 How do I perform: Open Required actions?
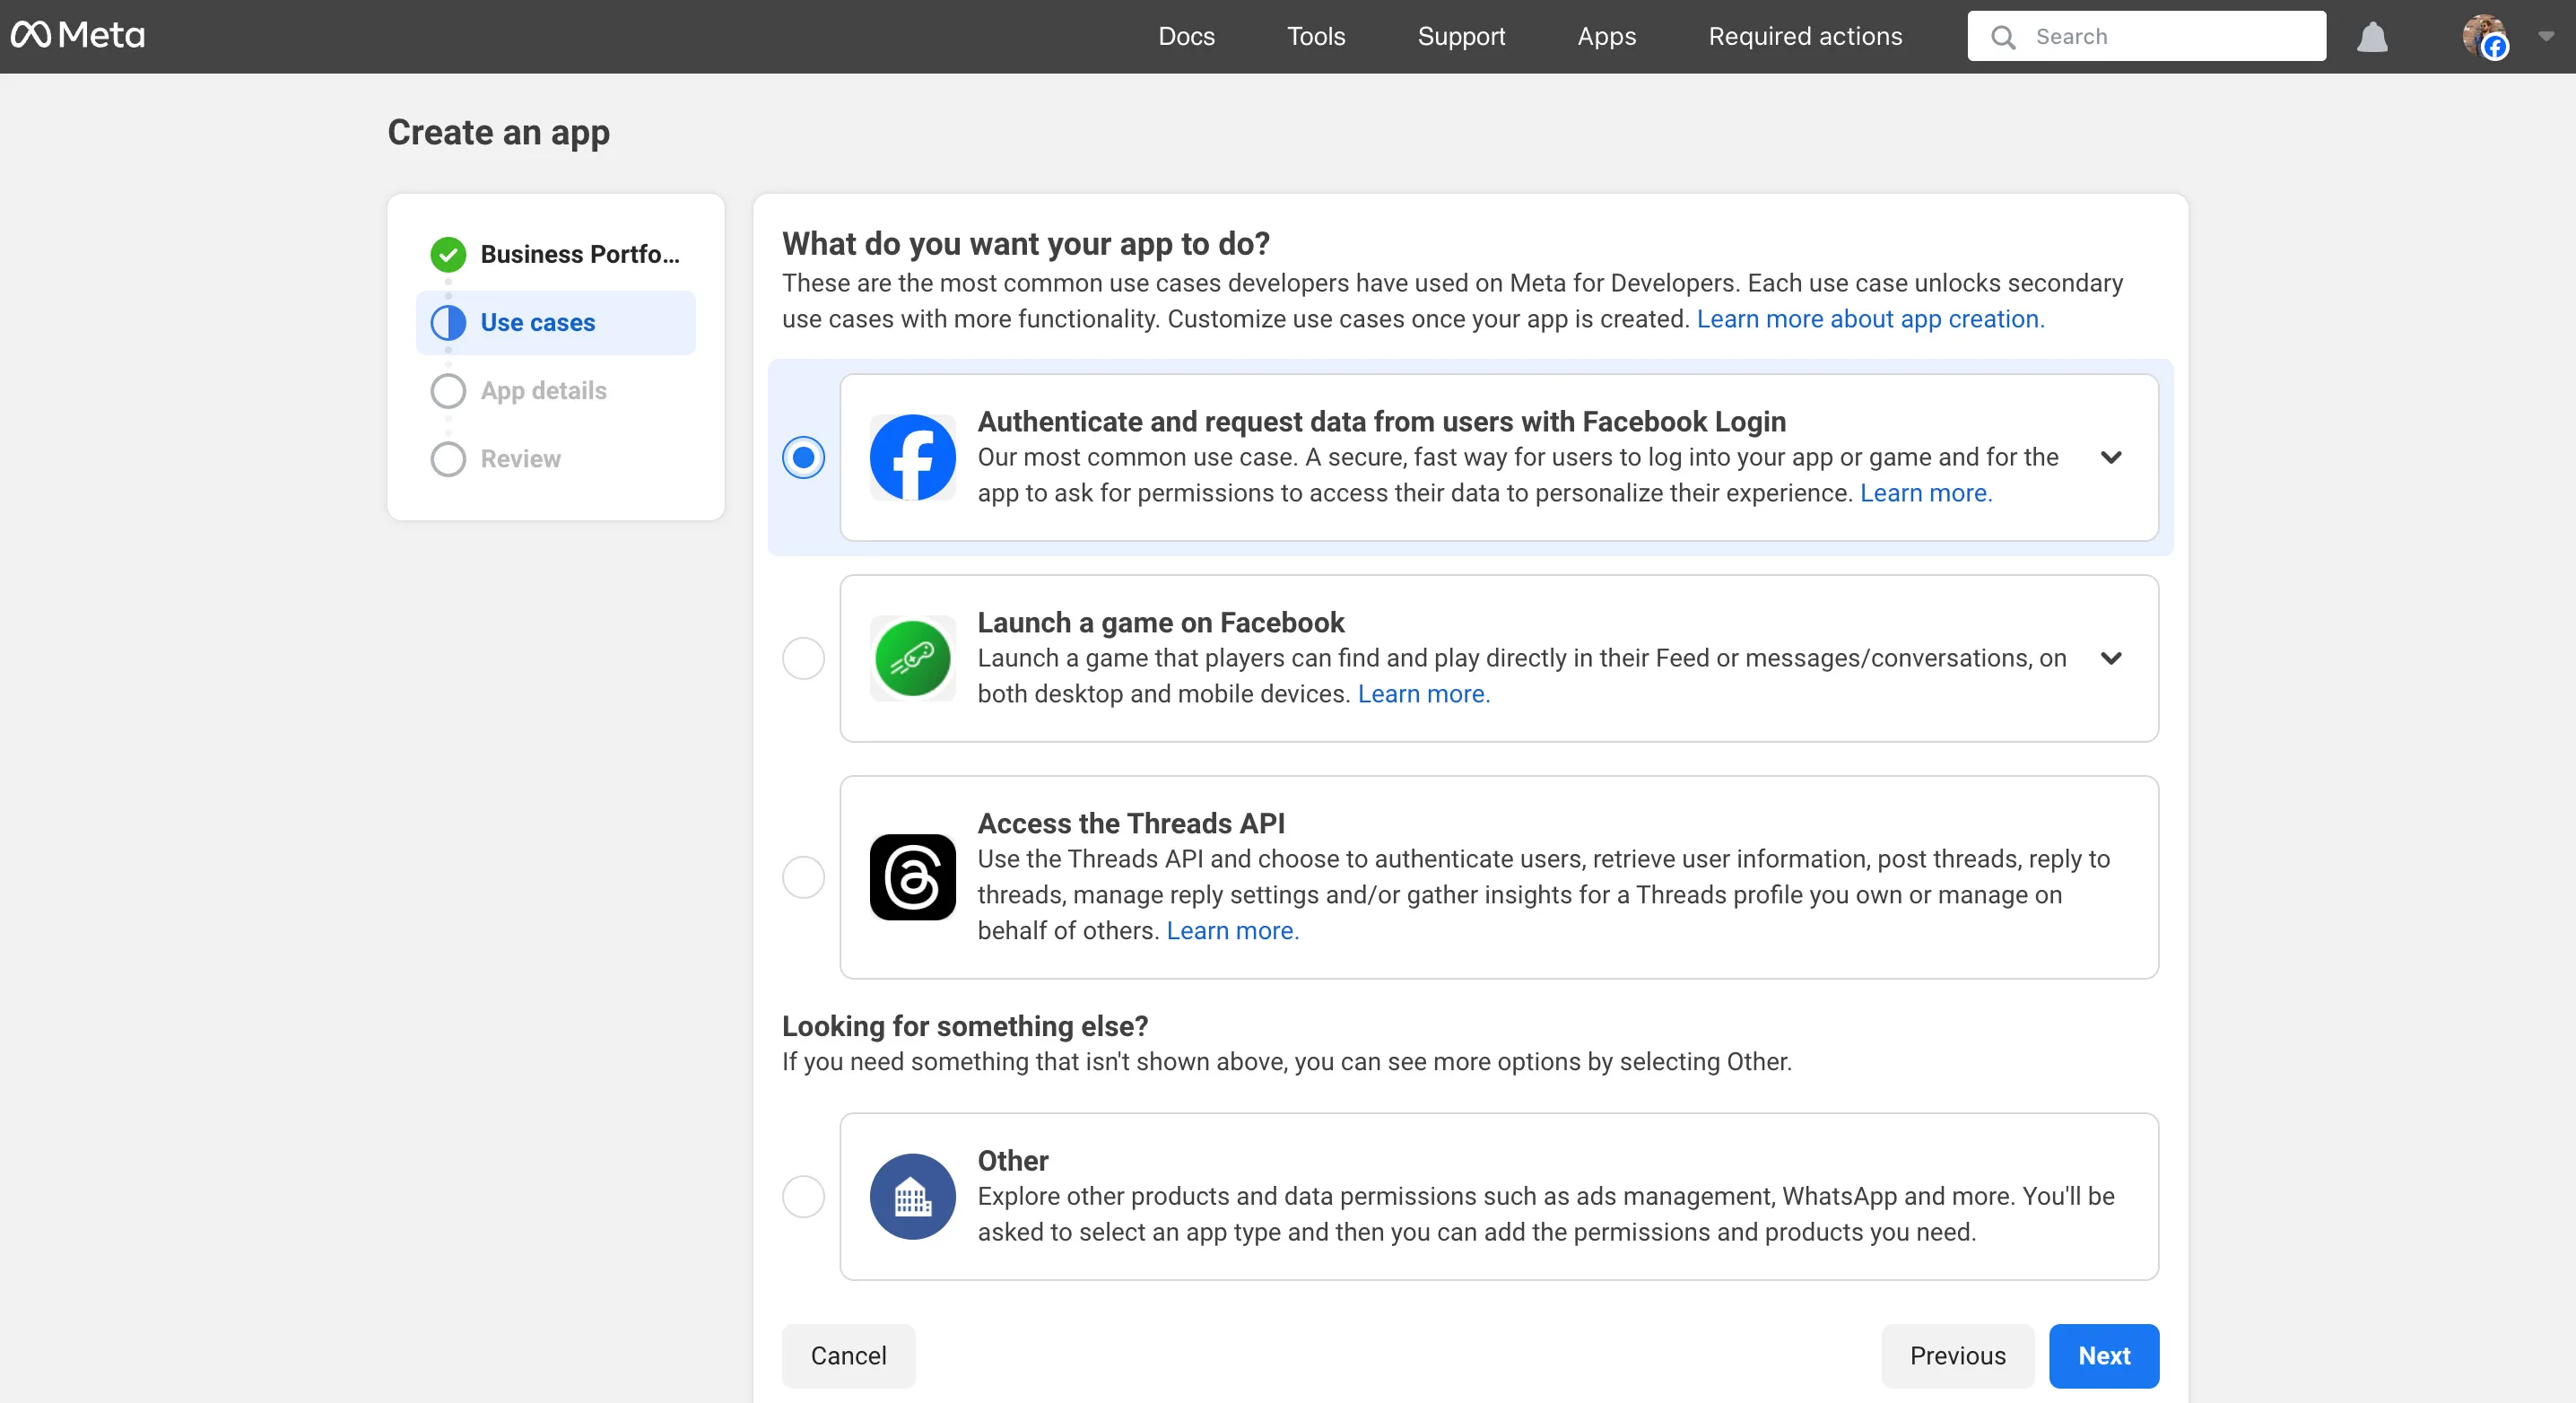tap(1805, 36)
